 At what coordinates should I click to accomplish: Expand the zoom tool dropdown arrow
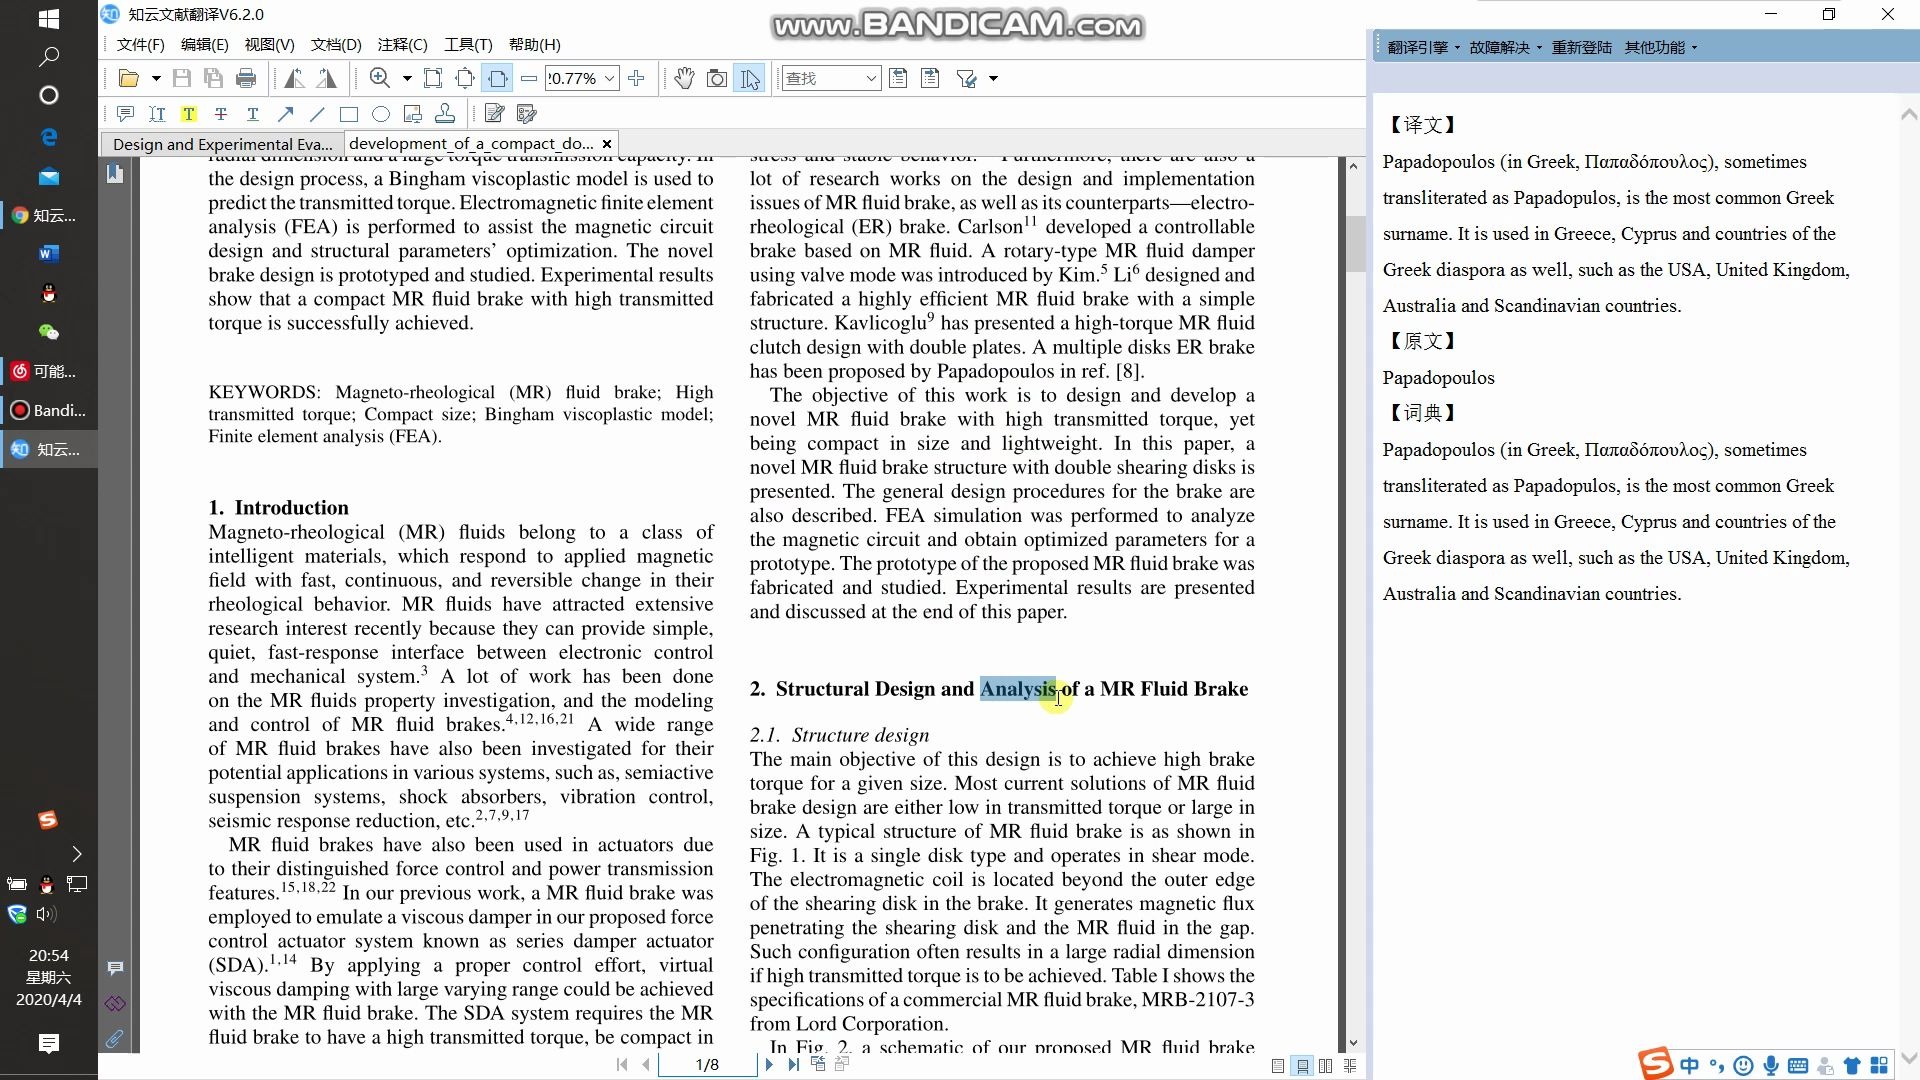click(x=407, y=78)
